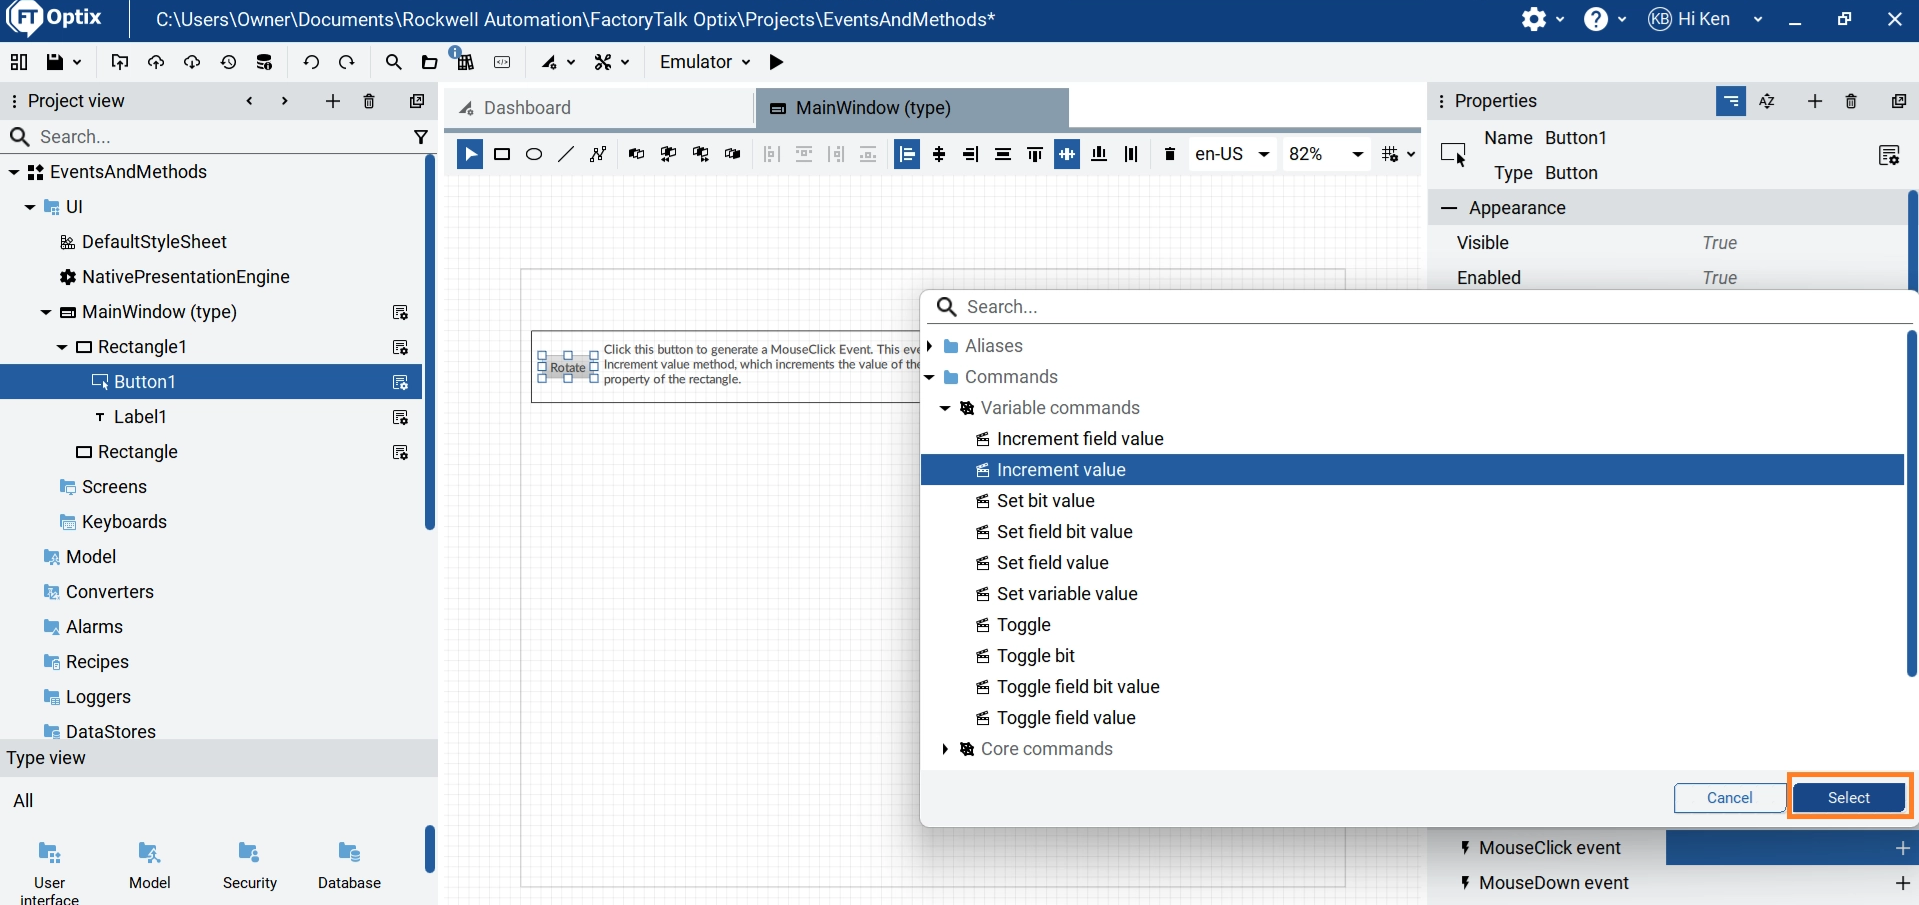Screen dimensions: 1919x905
Task: Delete item using Project view trash icon
Action: click(369, 101)
